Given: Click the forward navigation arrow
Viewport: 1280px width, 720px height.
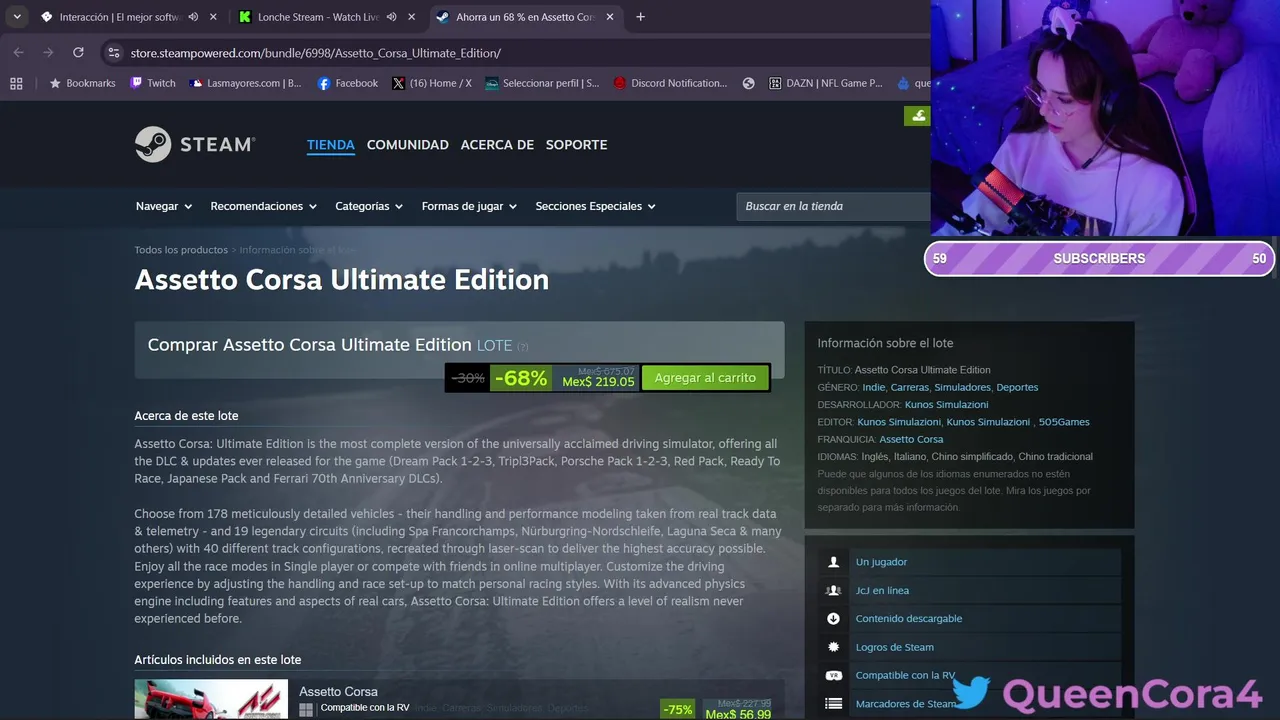Looking at the screenshot, I should [x=48, y=52].
